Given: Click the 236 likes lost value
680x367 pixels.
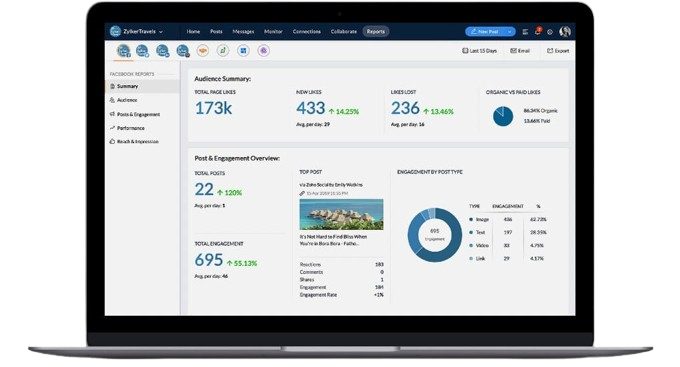Looking at the screenshot, I should [405, 108].
